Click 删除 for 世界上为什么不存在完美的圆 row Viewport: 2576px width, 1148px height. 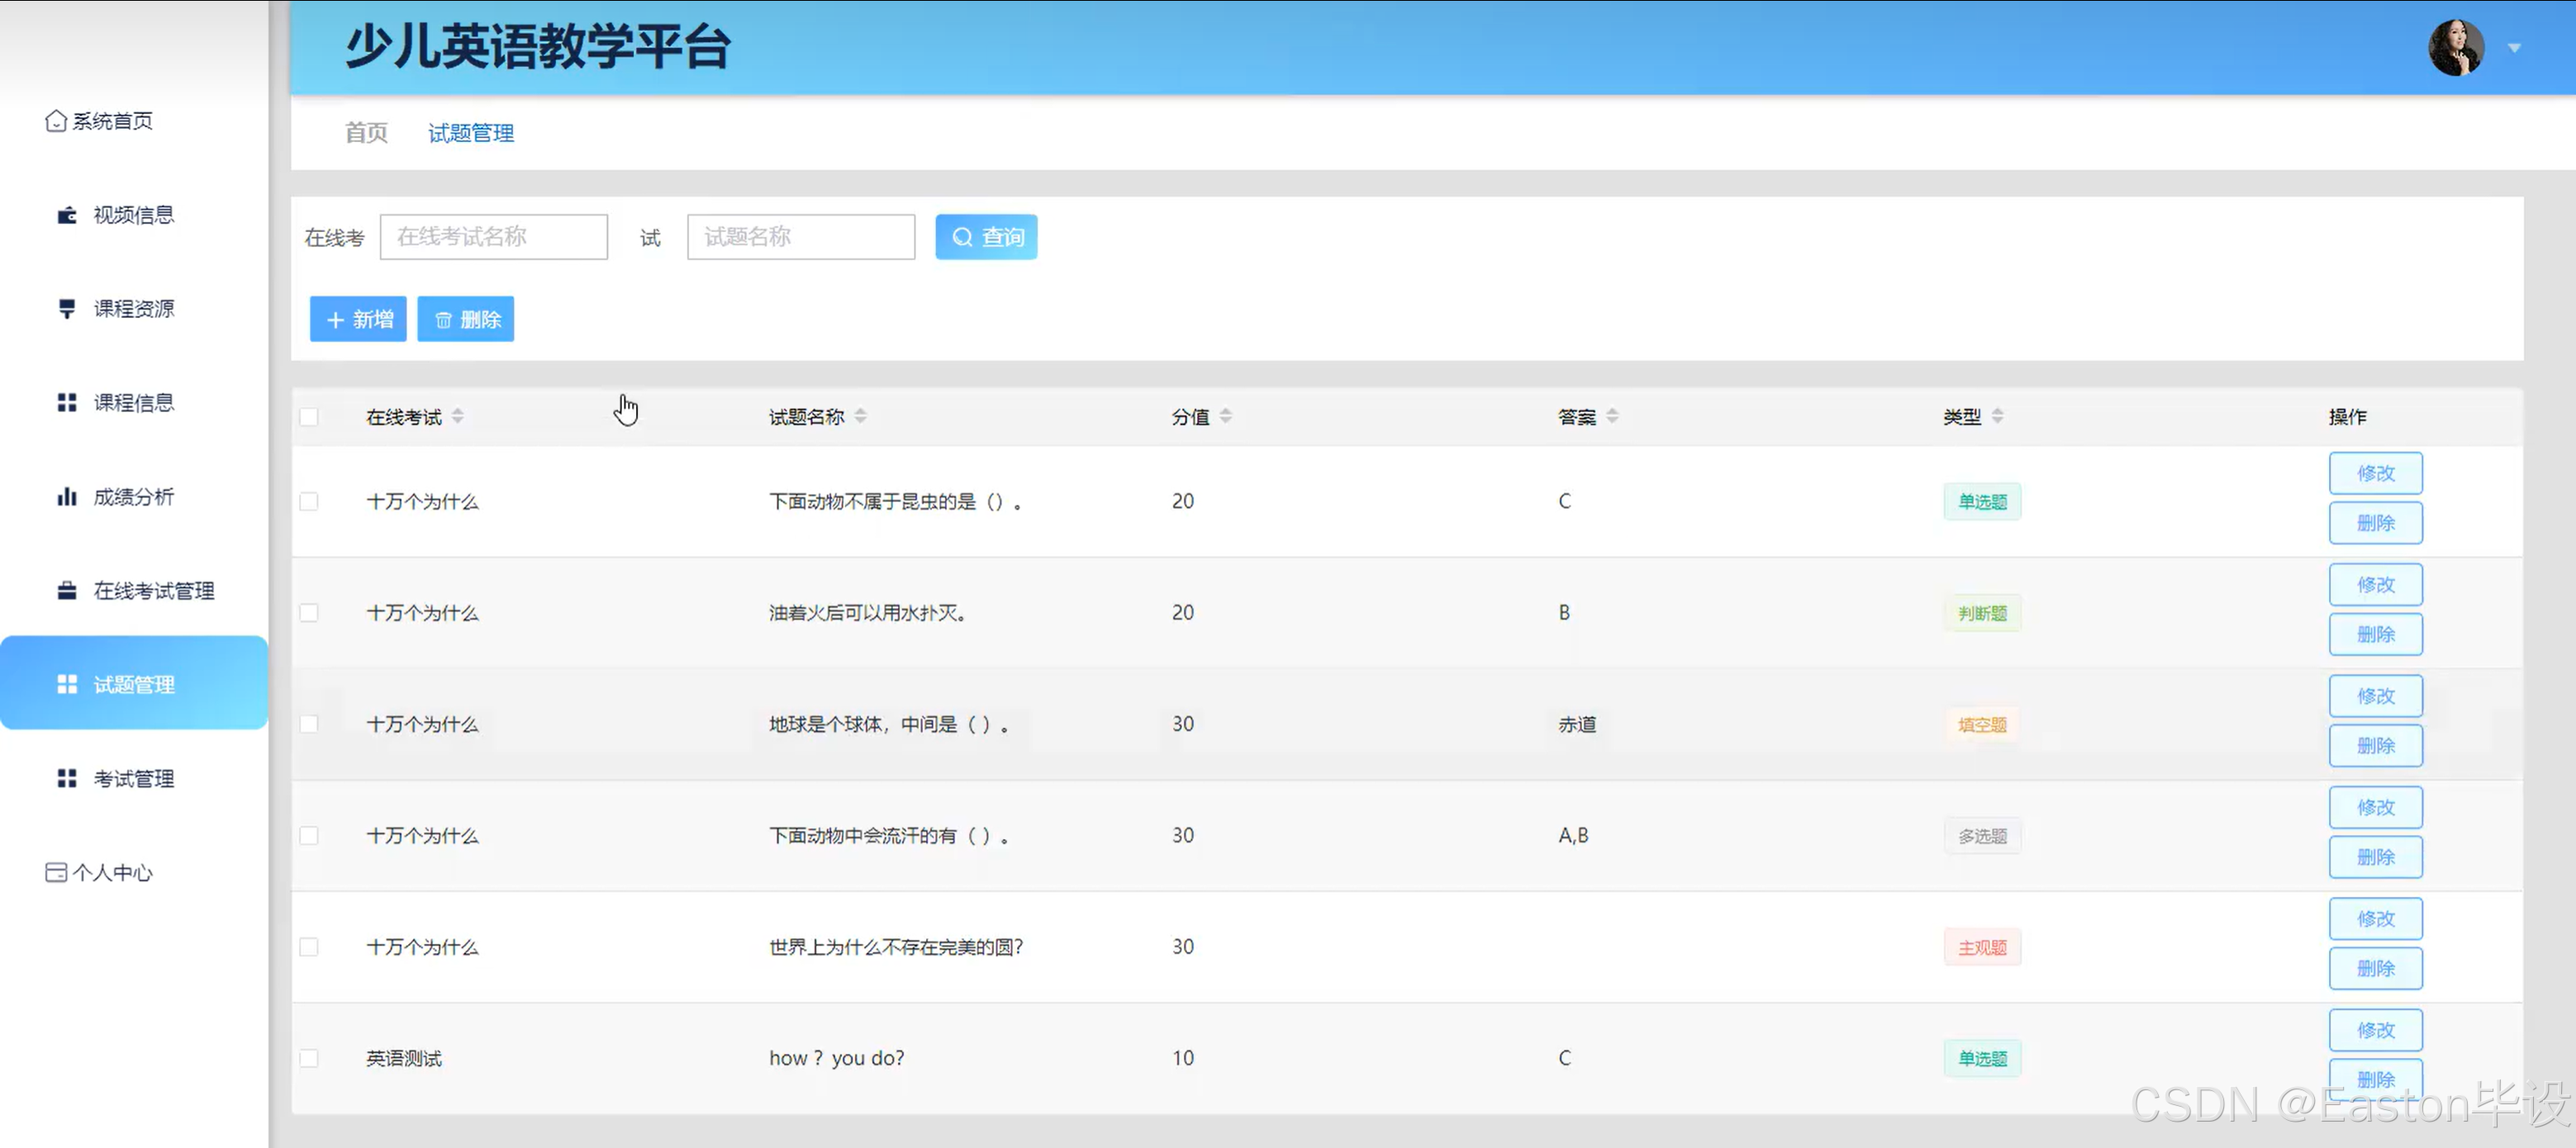2376,969
